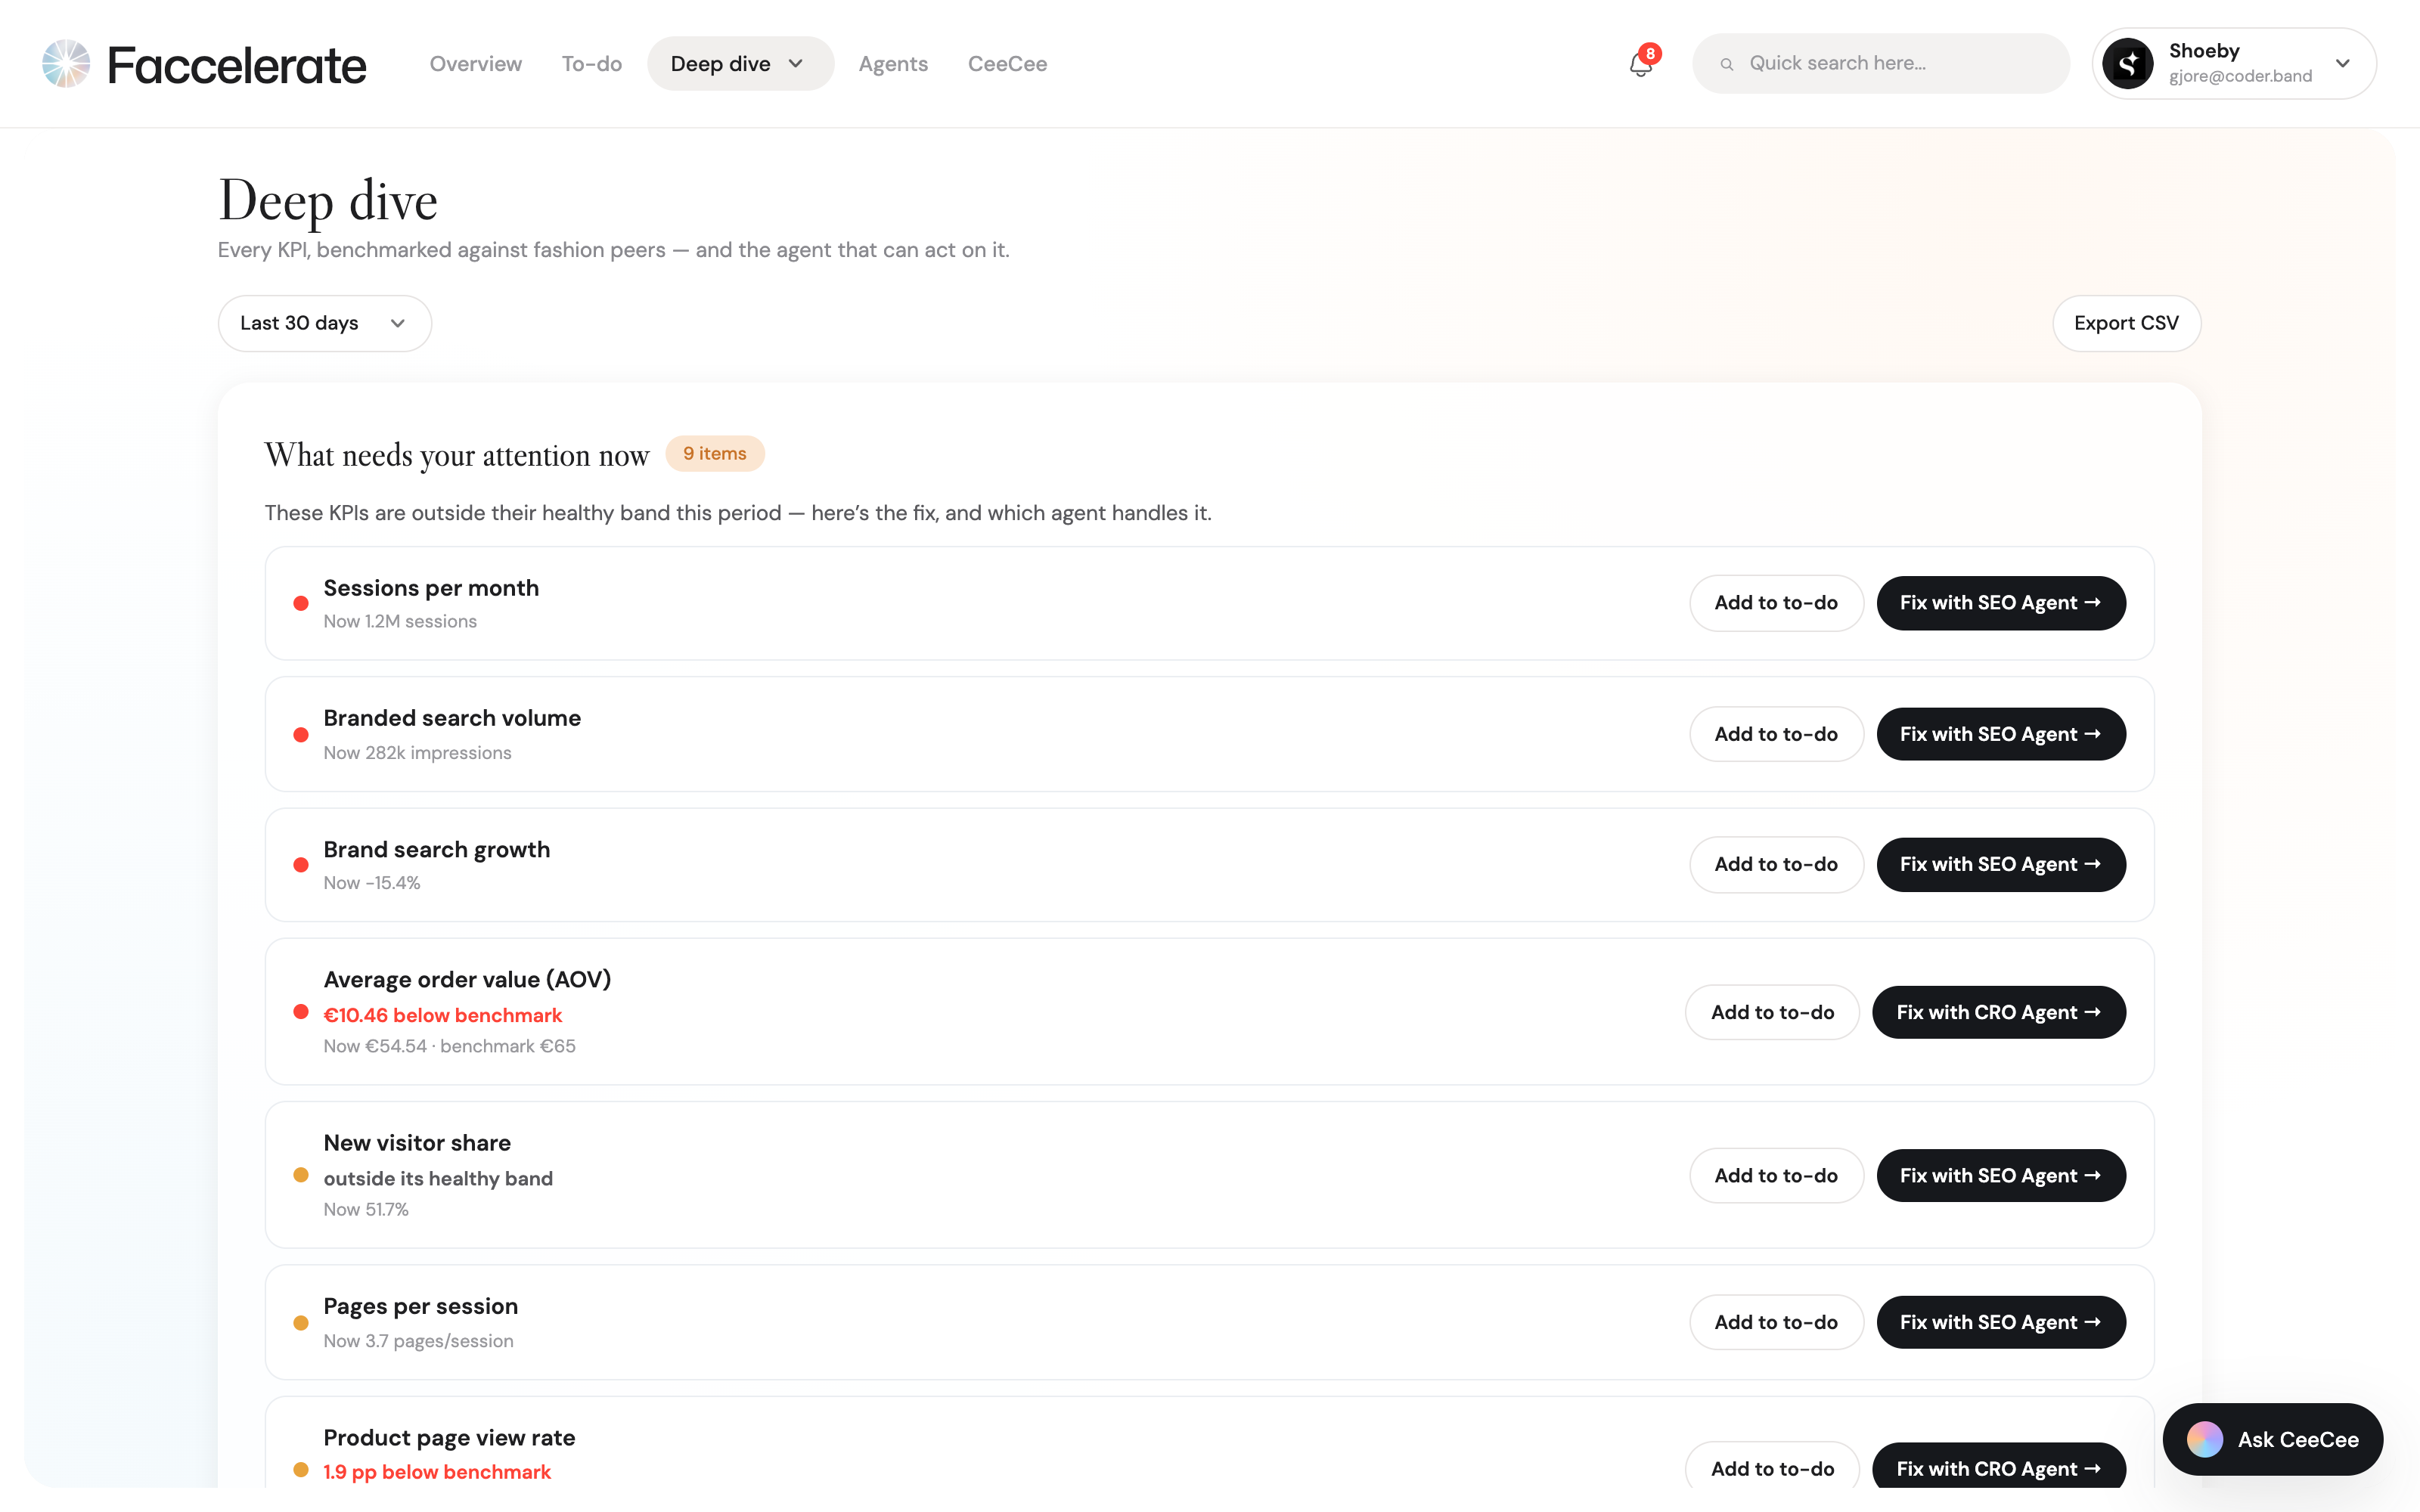The width and height of the screenshot is (2420, 1512).
Task: Click red status dot for Branded search volume
Action: 300,735
